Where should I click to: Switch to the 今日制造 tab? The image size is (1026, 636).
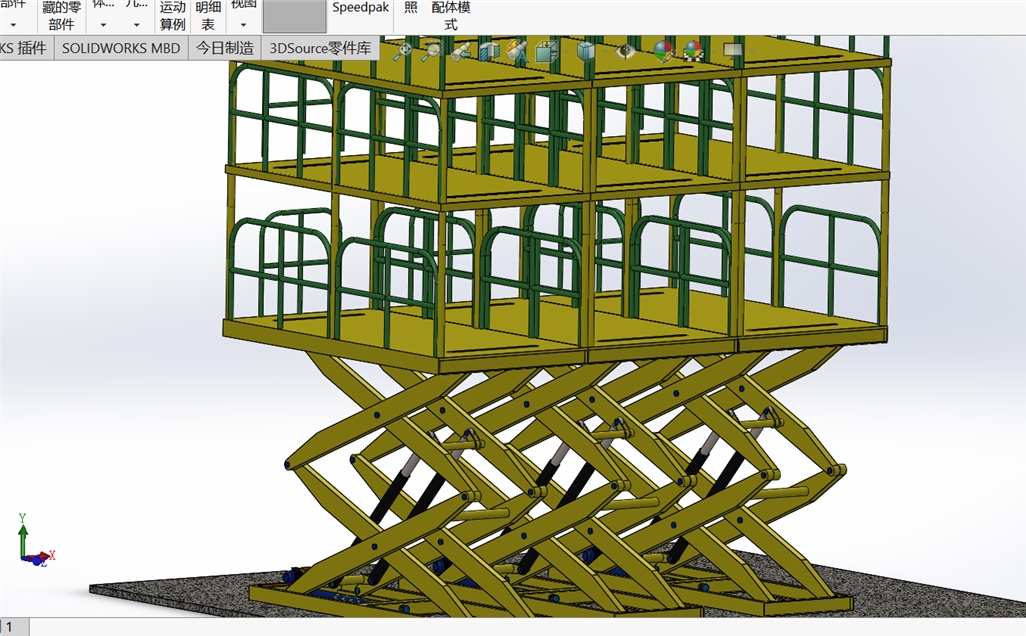[x=224, y=48]
